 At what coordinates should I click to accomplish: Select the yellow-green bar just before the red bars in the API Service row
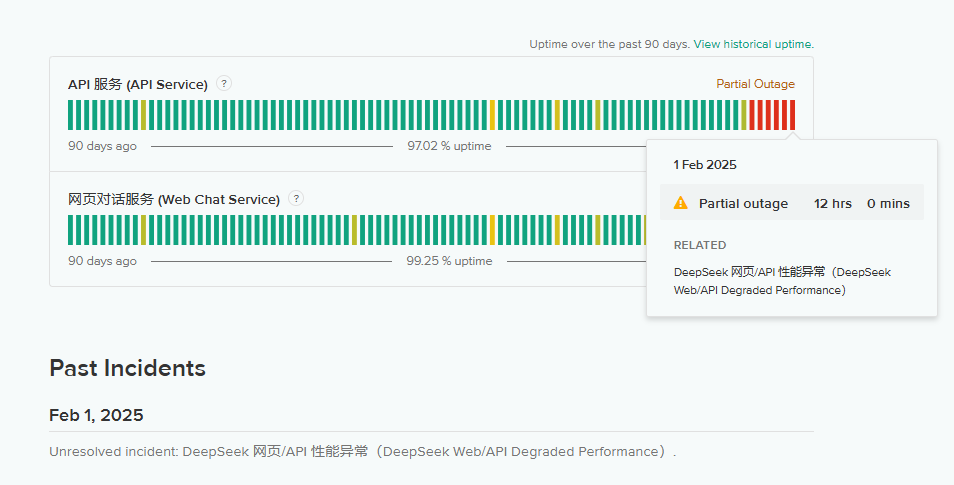click(x=744, y=115)
